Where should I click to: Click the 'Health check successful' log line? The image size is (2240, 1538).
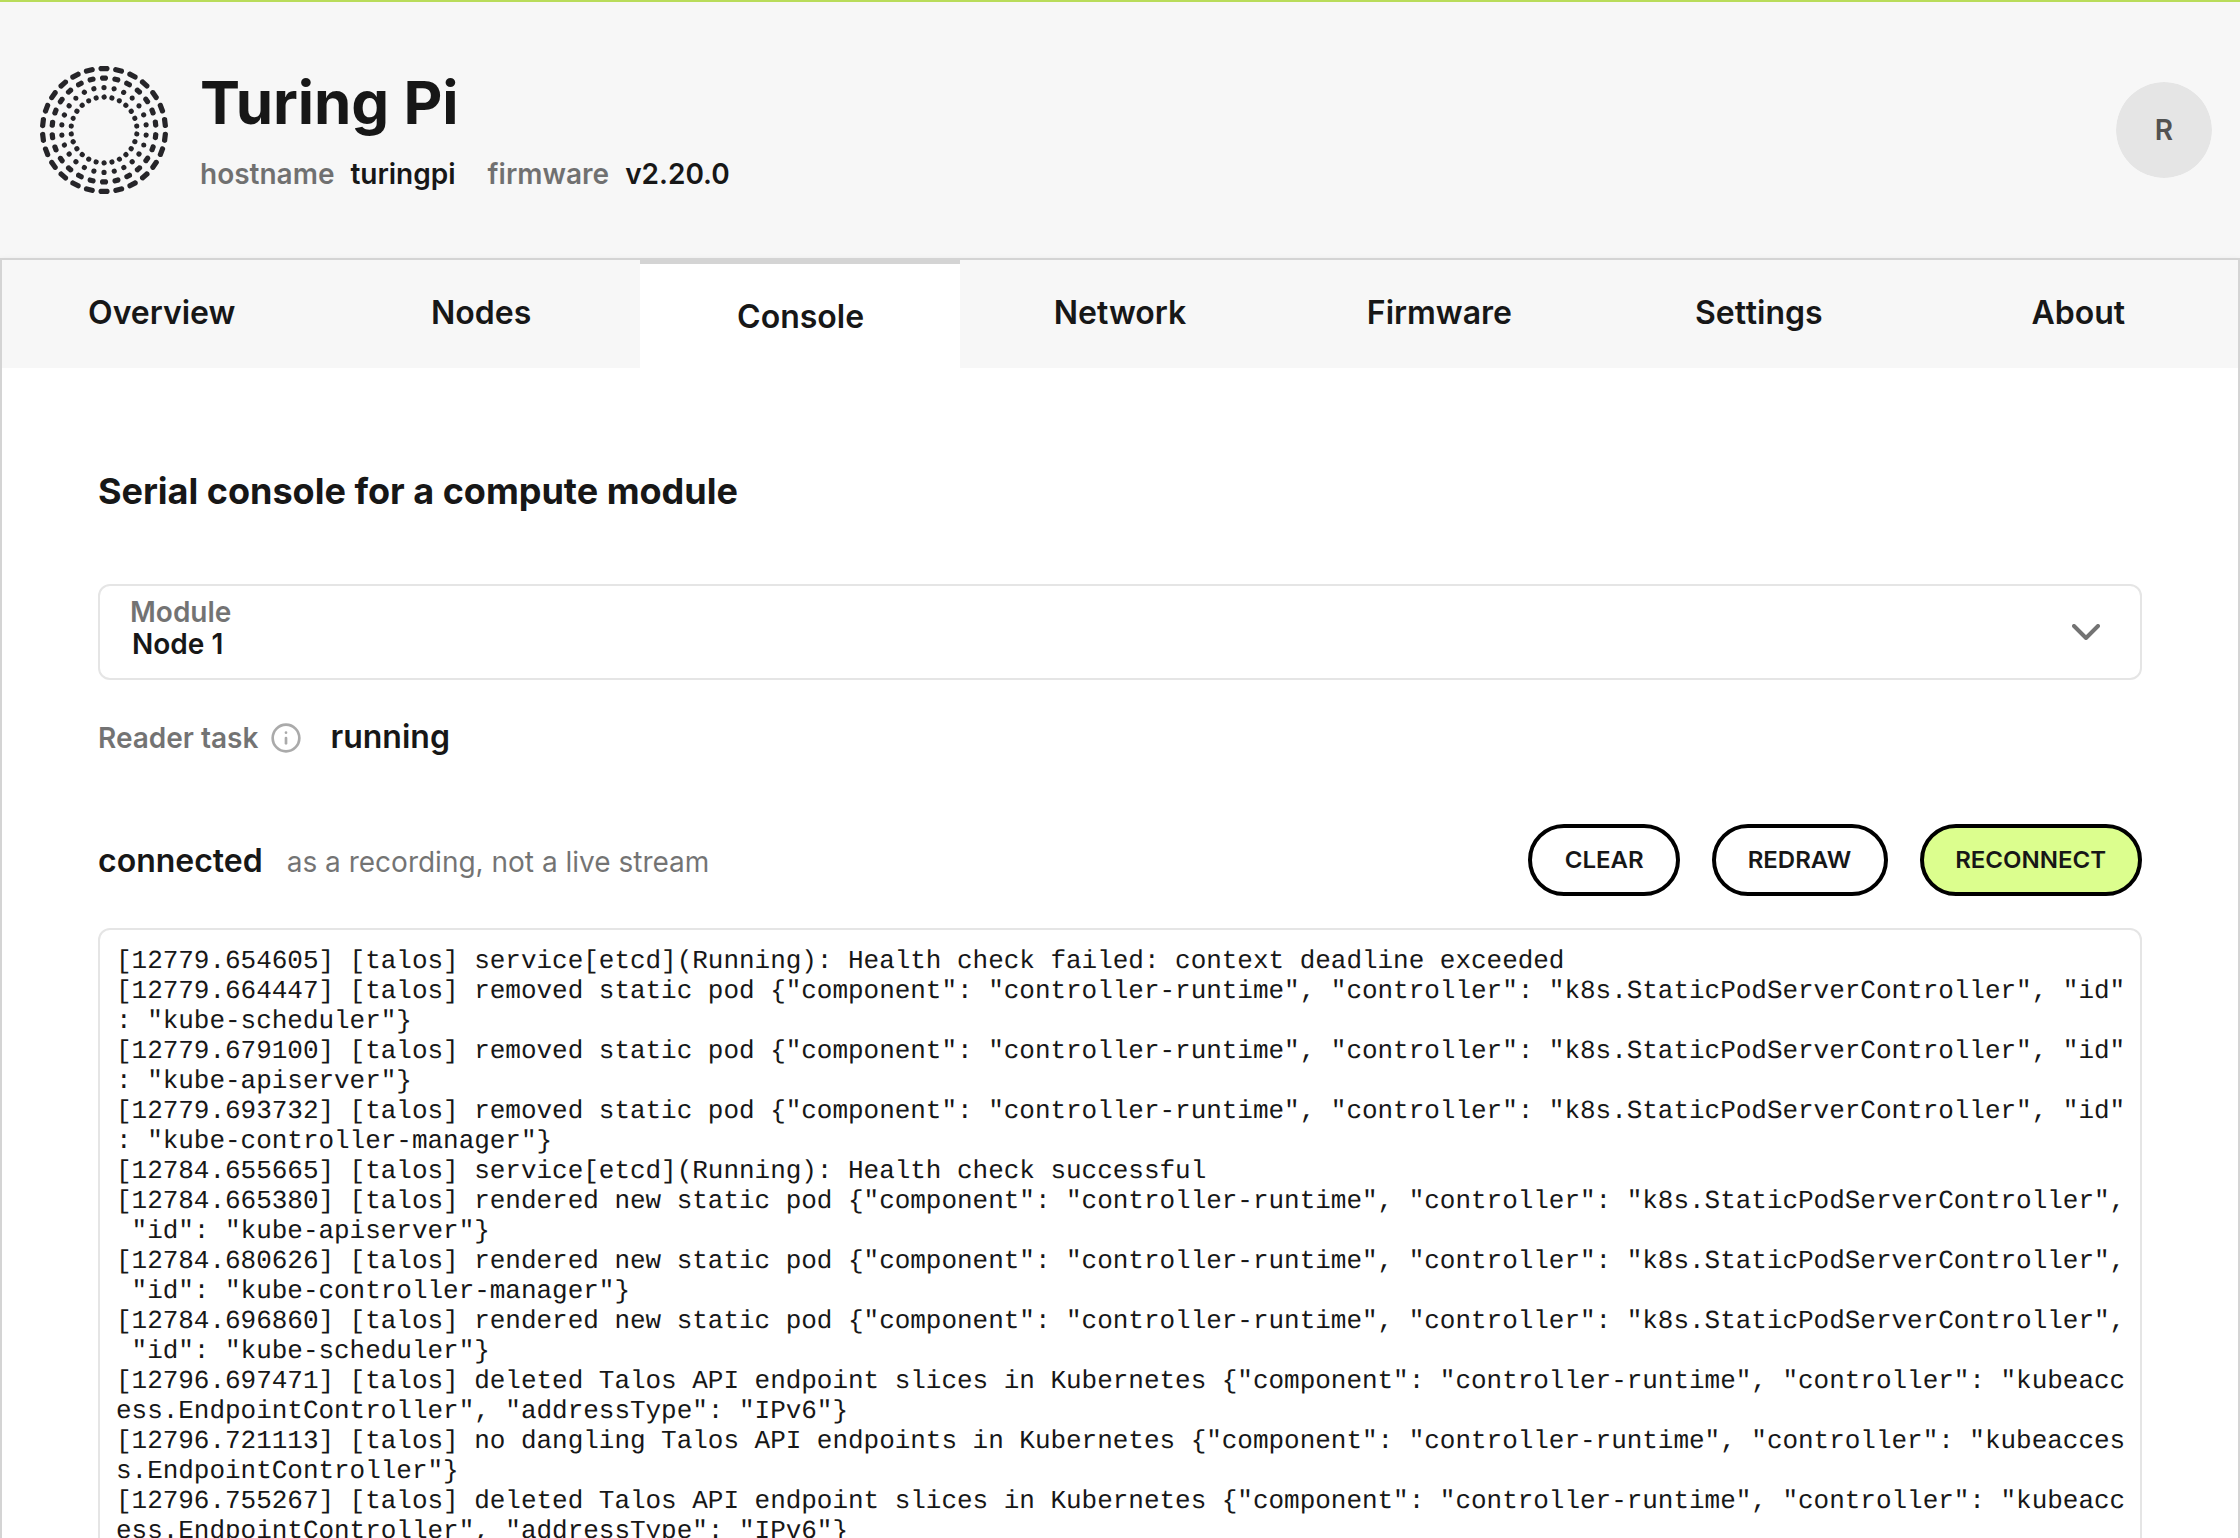(x=661, y=1170)
